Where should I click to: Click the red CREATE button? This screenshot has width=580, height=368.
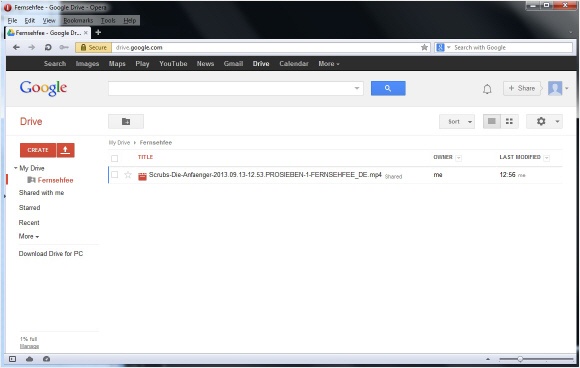pyautogui.click(x=38, y=150)
